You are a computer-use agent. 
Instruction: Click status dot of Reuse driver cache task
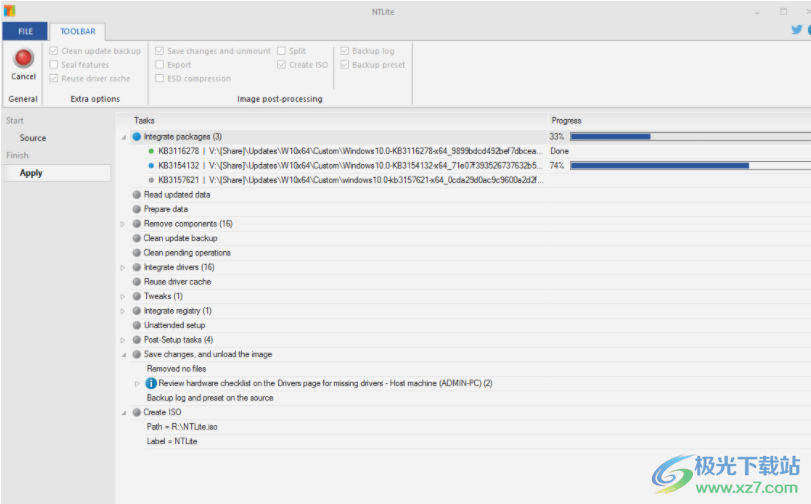(x=137, y=281)
